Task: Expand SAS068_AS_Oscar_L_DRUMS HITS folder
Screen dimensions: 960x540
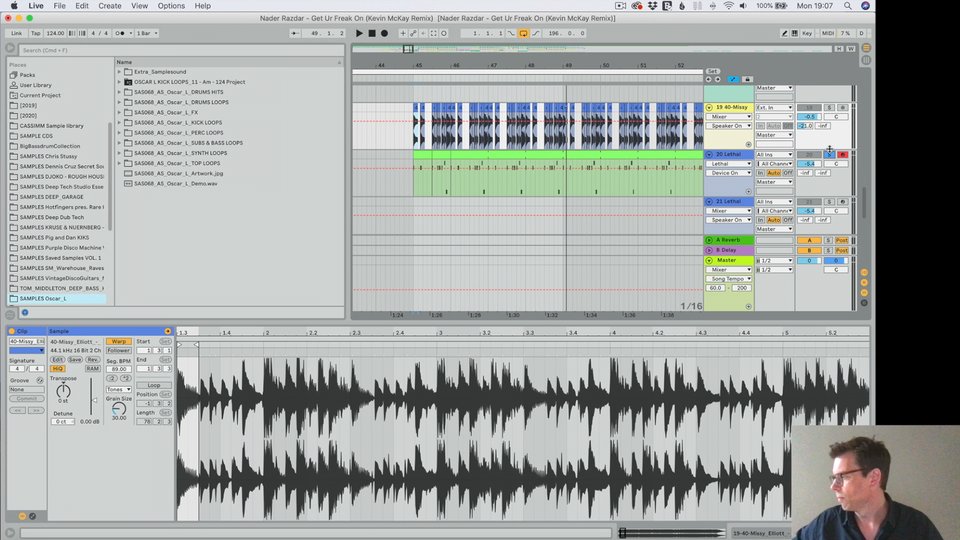Action: [119, 92]
